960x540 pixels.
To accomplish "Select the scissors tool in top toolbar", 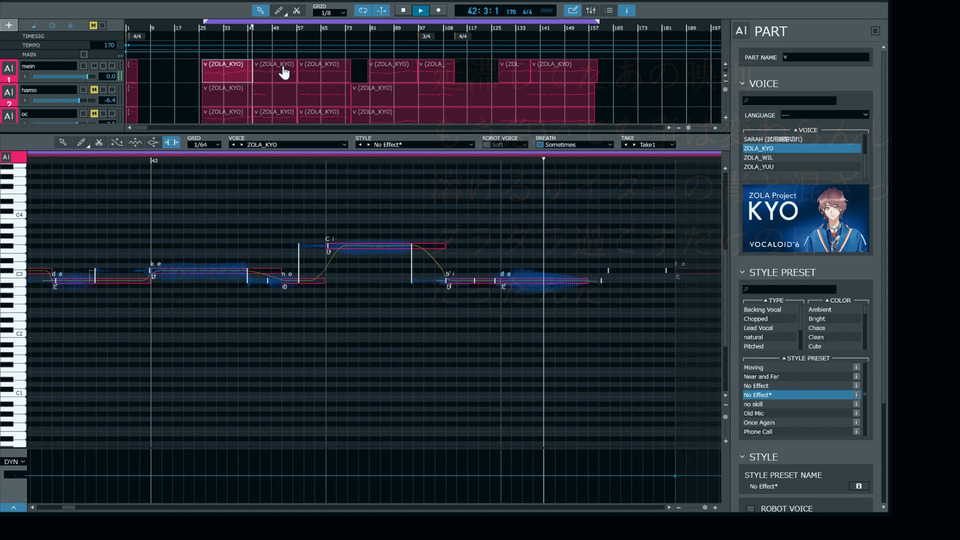I will [x=297, y=10].
